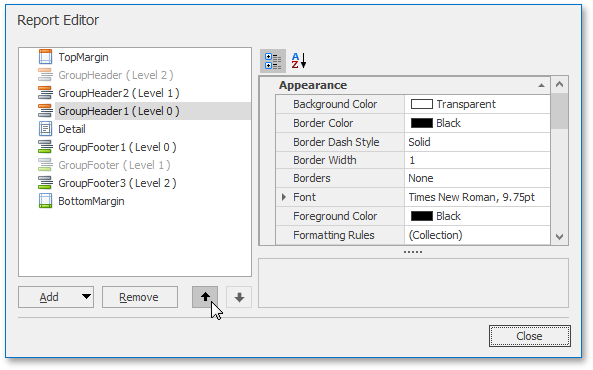Select the Background Color property label
This screenshot has height=370, width=593.
point(335,104)
